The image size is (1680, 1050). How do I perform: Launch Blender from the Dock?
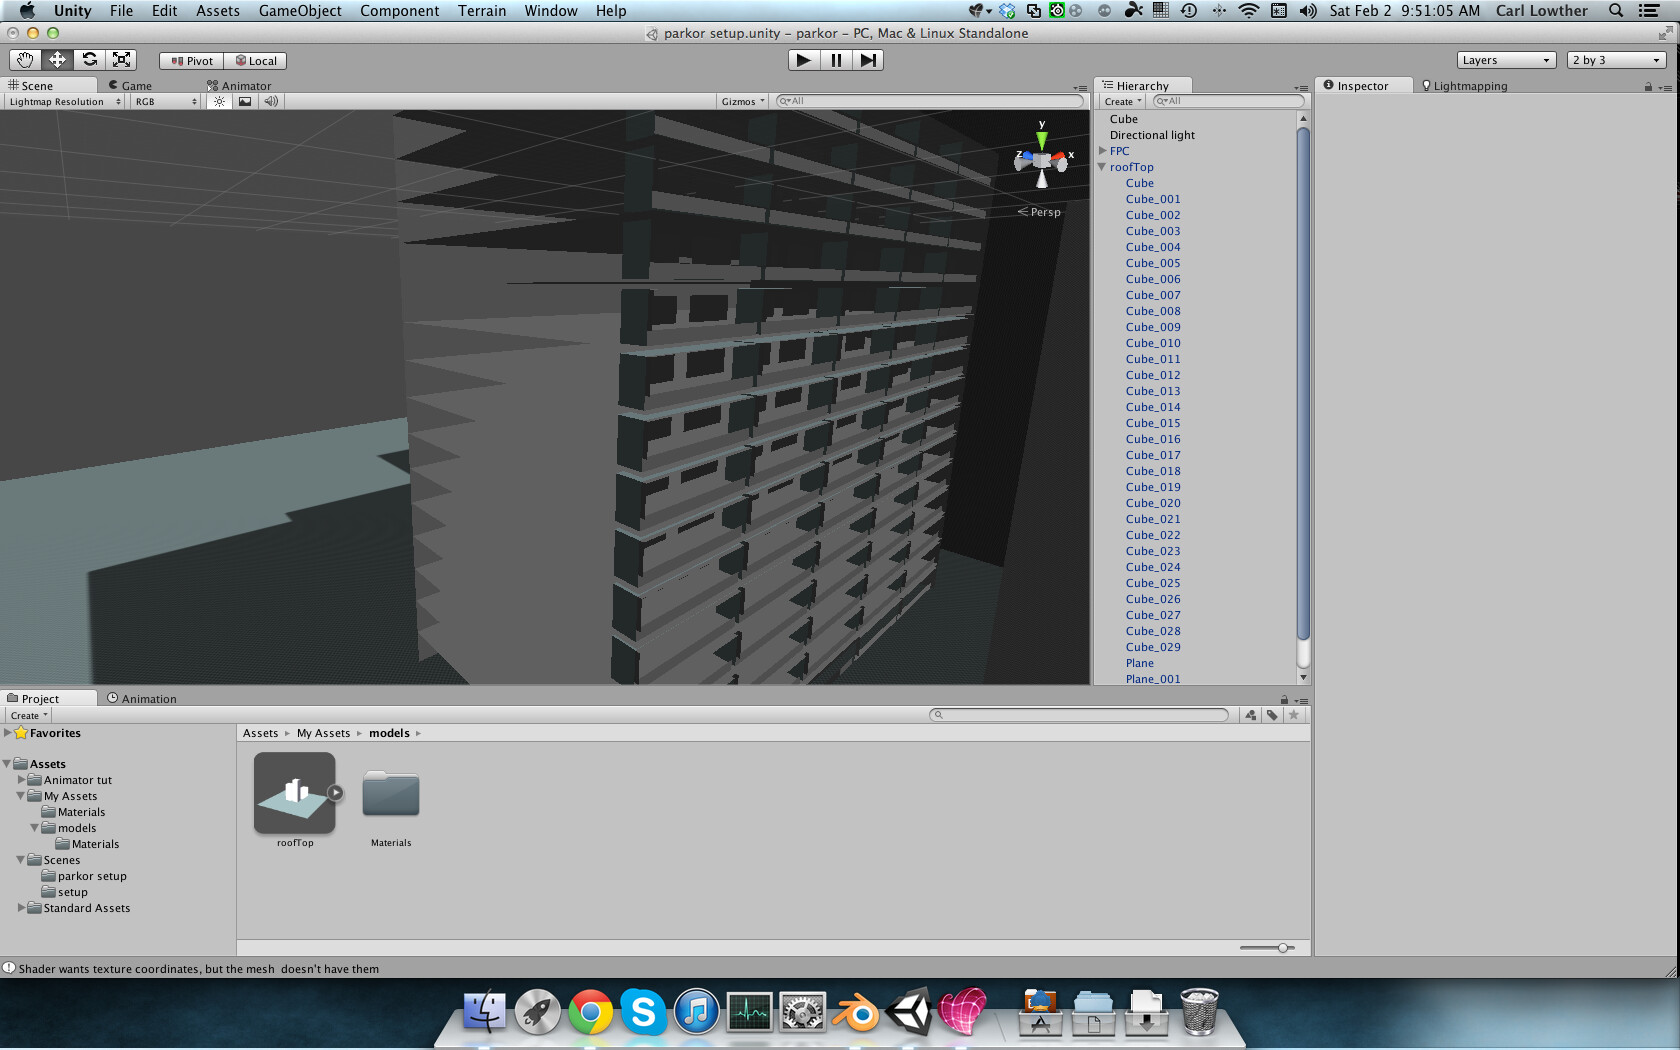click(x=855, y=1012)
